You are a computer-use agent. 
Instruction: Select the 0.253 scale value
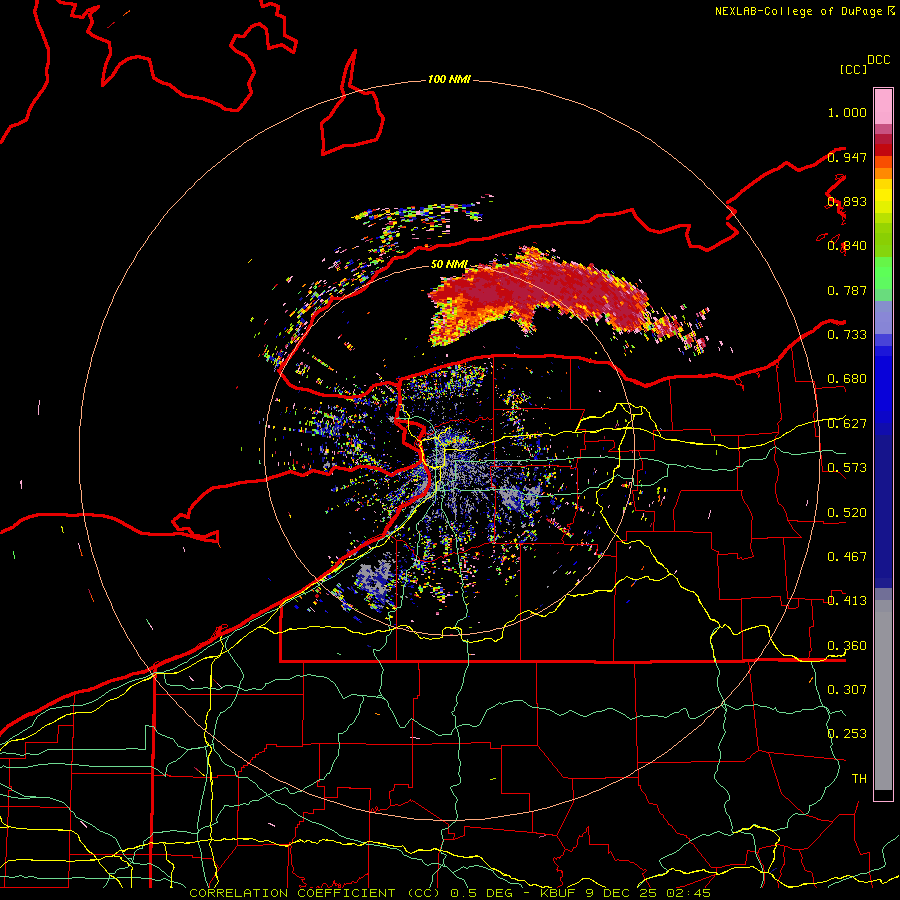[x=847, y=734]
